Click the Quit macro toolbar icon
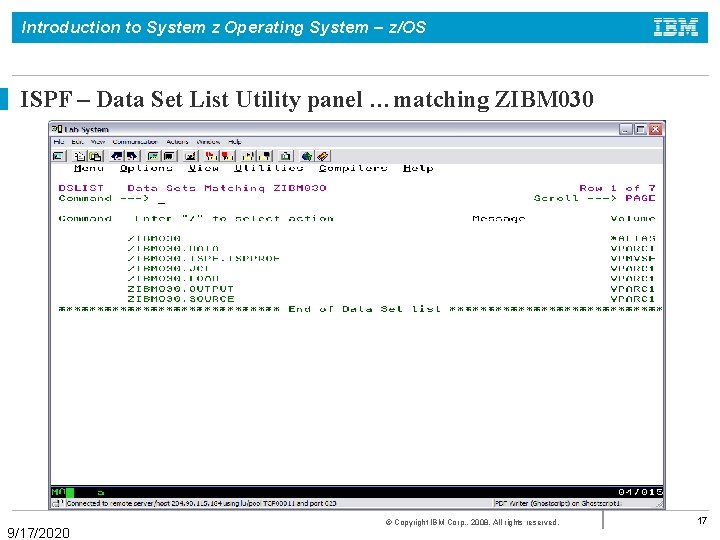 [x=265, y=156]
